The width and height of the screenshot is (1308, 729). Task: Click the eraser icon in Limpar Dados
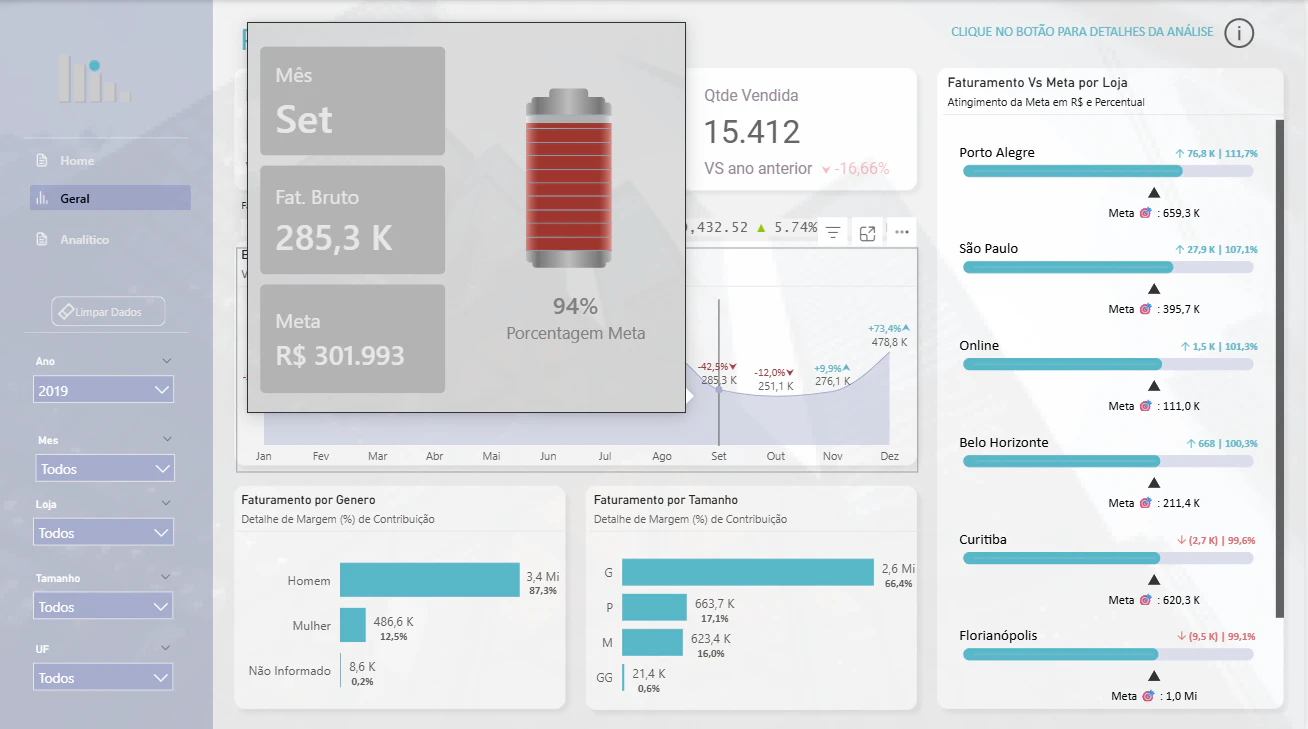tap(65, 312)
